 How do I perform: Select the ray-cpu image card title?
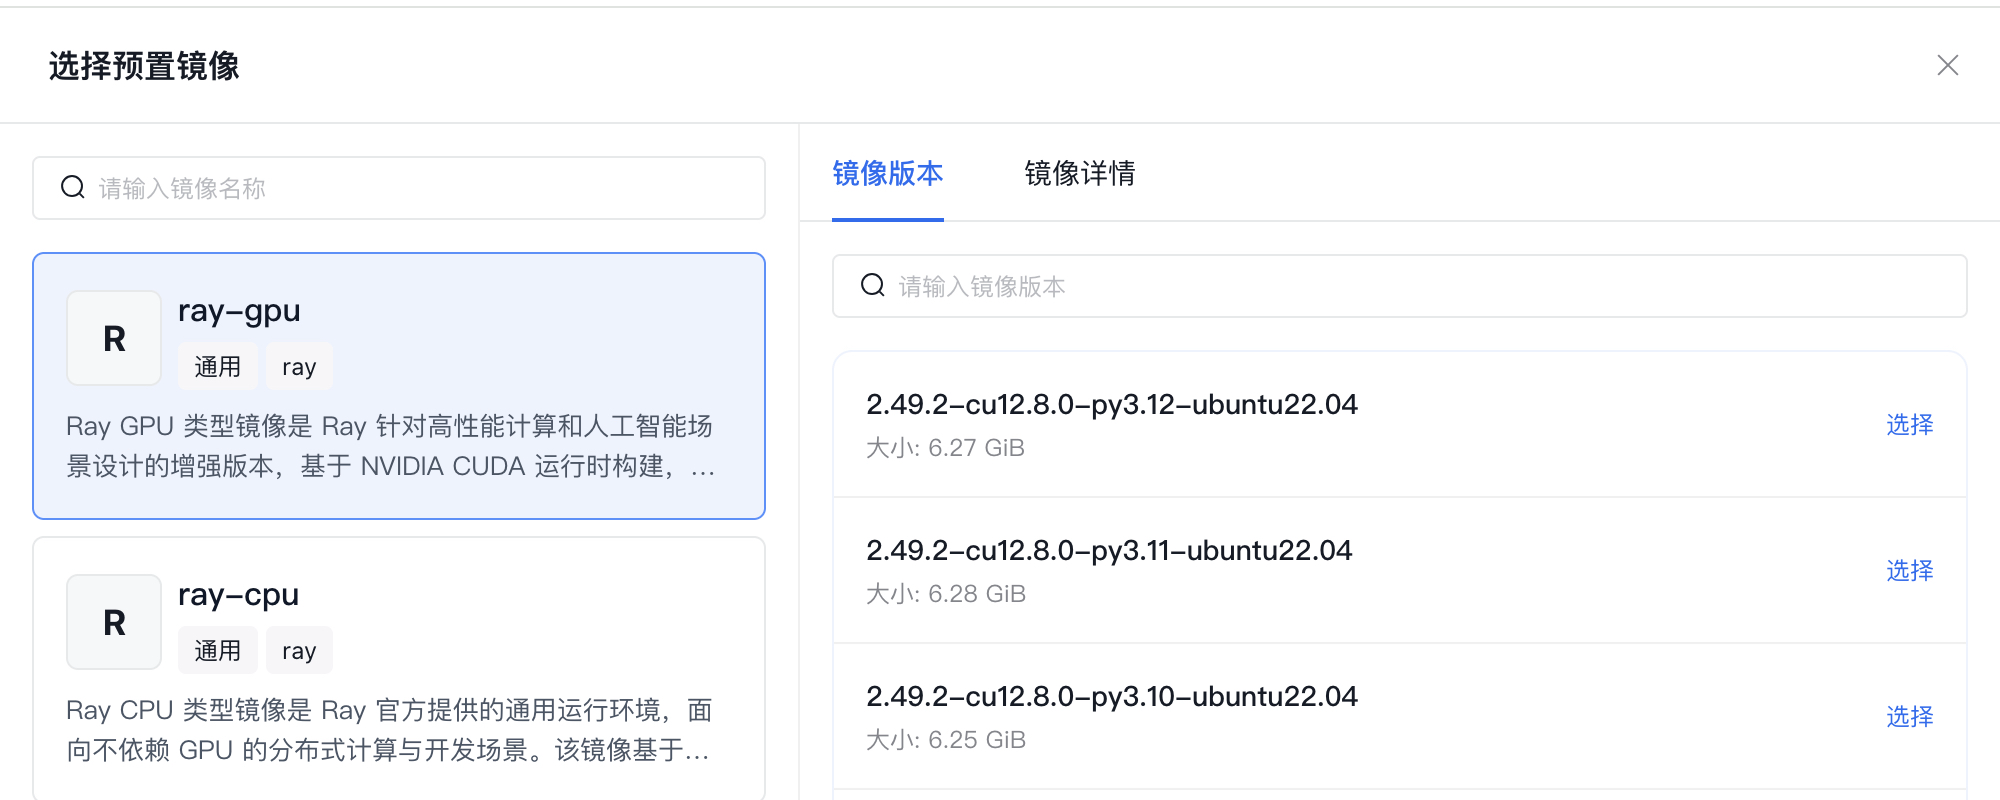click(238, 595)
